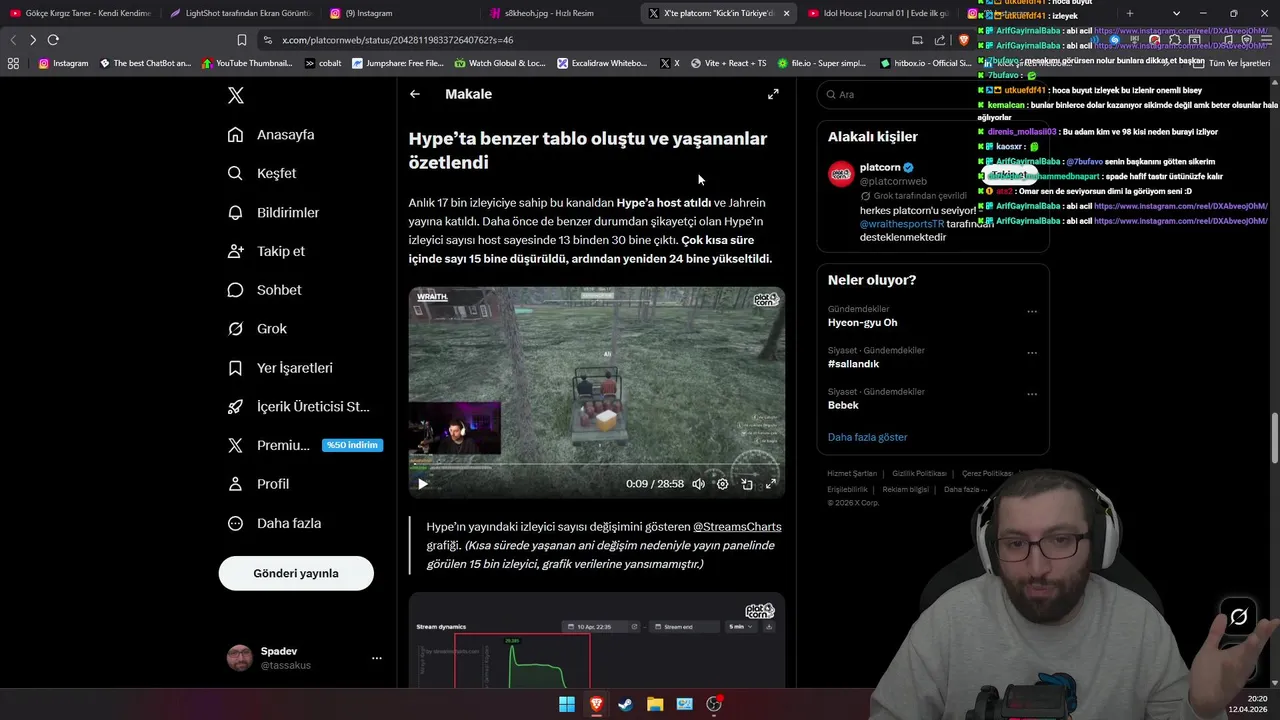1280x720 pixels.
Task: Open İçerik Üreticisi Stüdyosu item
Action: tap(299, 406)
